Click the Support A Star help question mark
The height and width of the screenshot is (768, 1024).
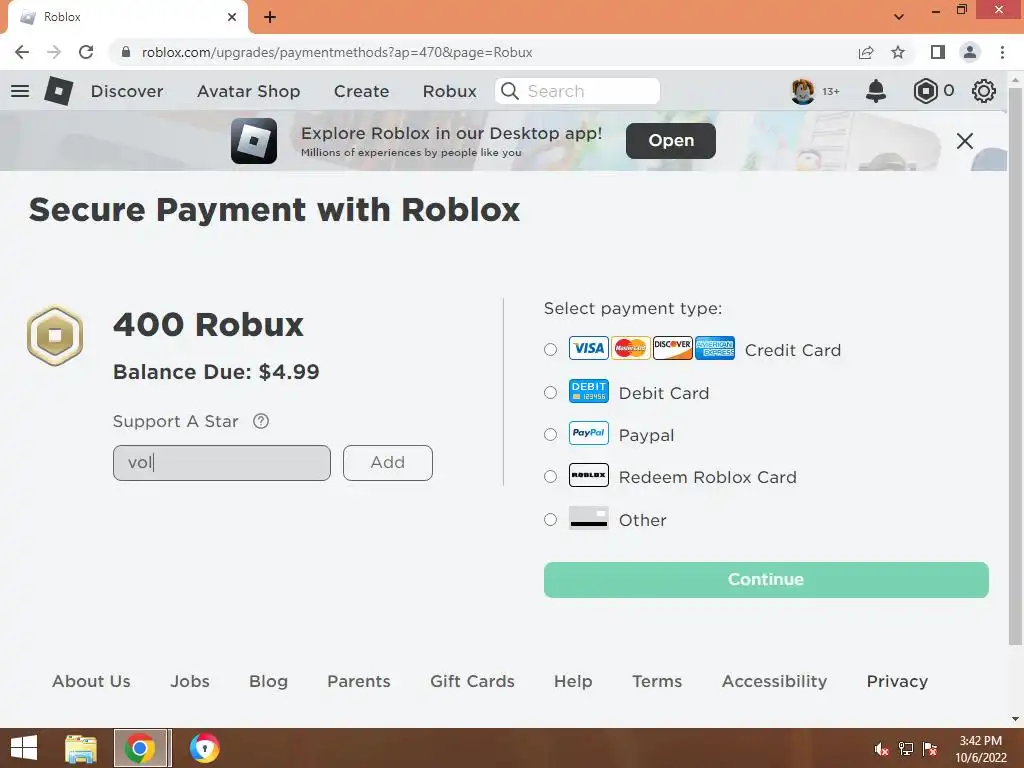tap(261, 421)
